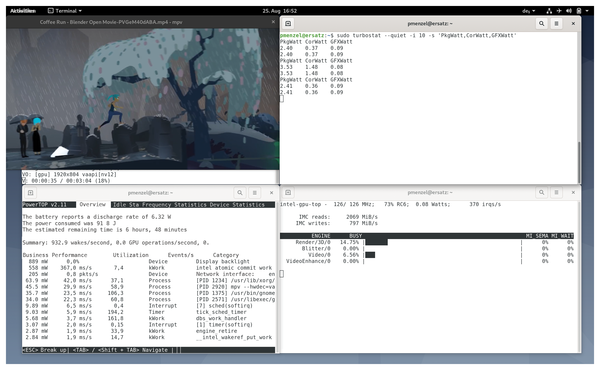Image resolution: width=600 pixels, height=370 pixels.
Task: Close the turbostat terminal window
Action: pyautogui.click(x=573, y=24)
